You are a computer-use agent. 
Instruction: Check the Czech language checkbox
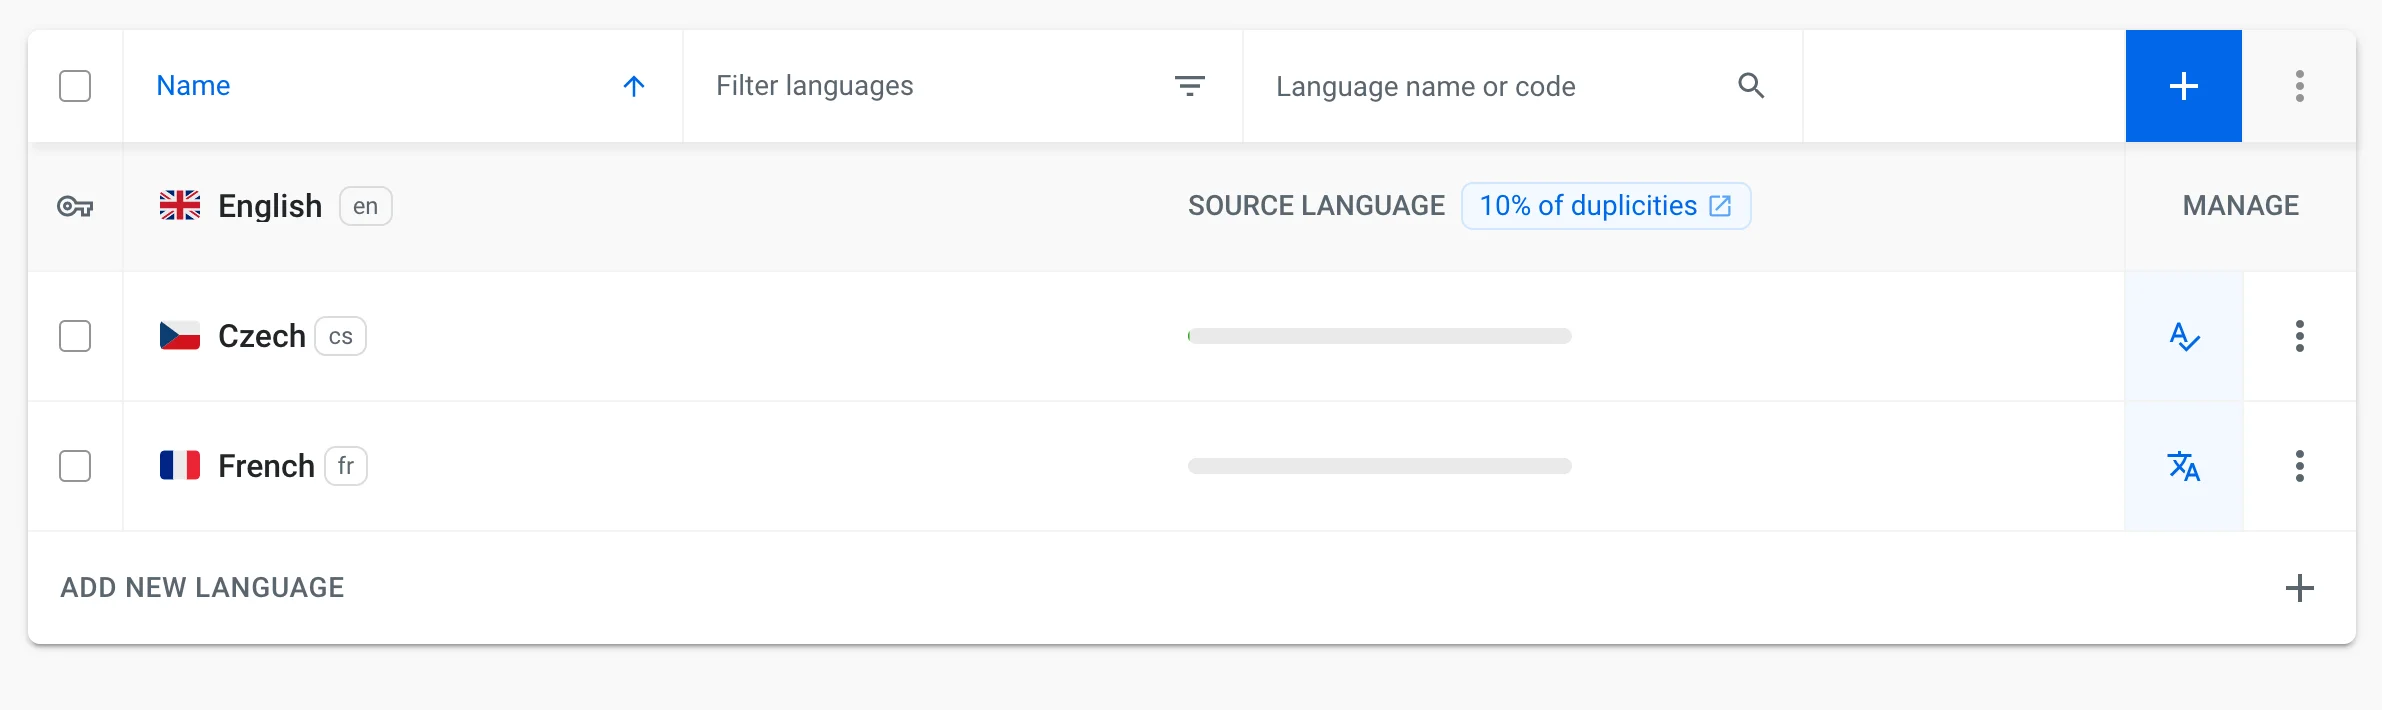click(75, 336)
